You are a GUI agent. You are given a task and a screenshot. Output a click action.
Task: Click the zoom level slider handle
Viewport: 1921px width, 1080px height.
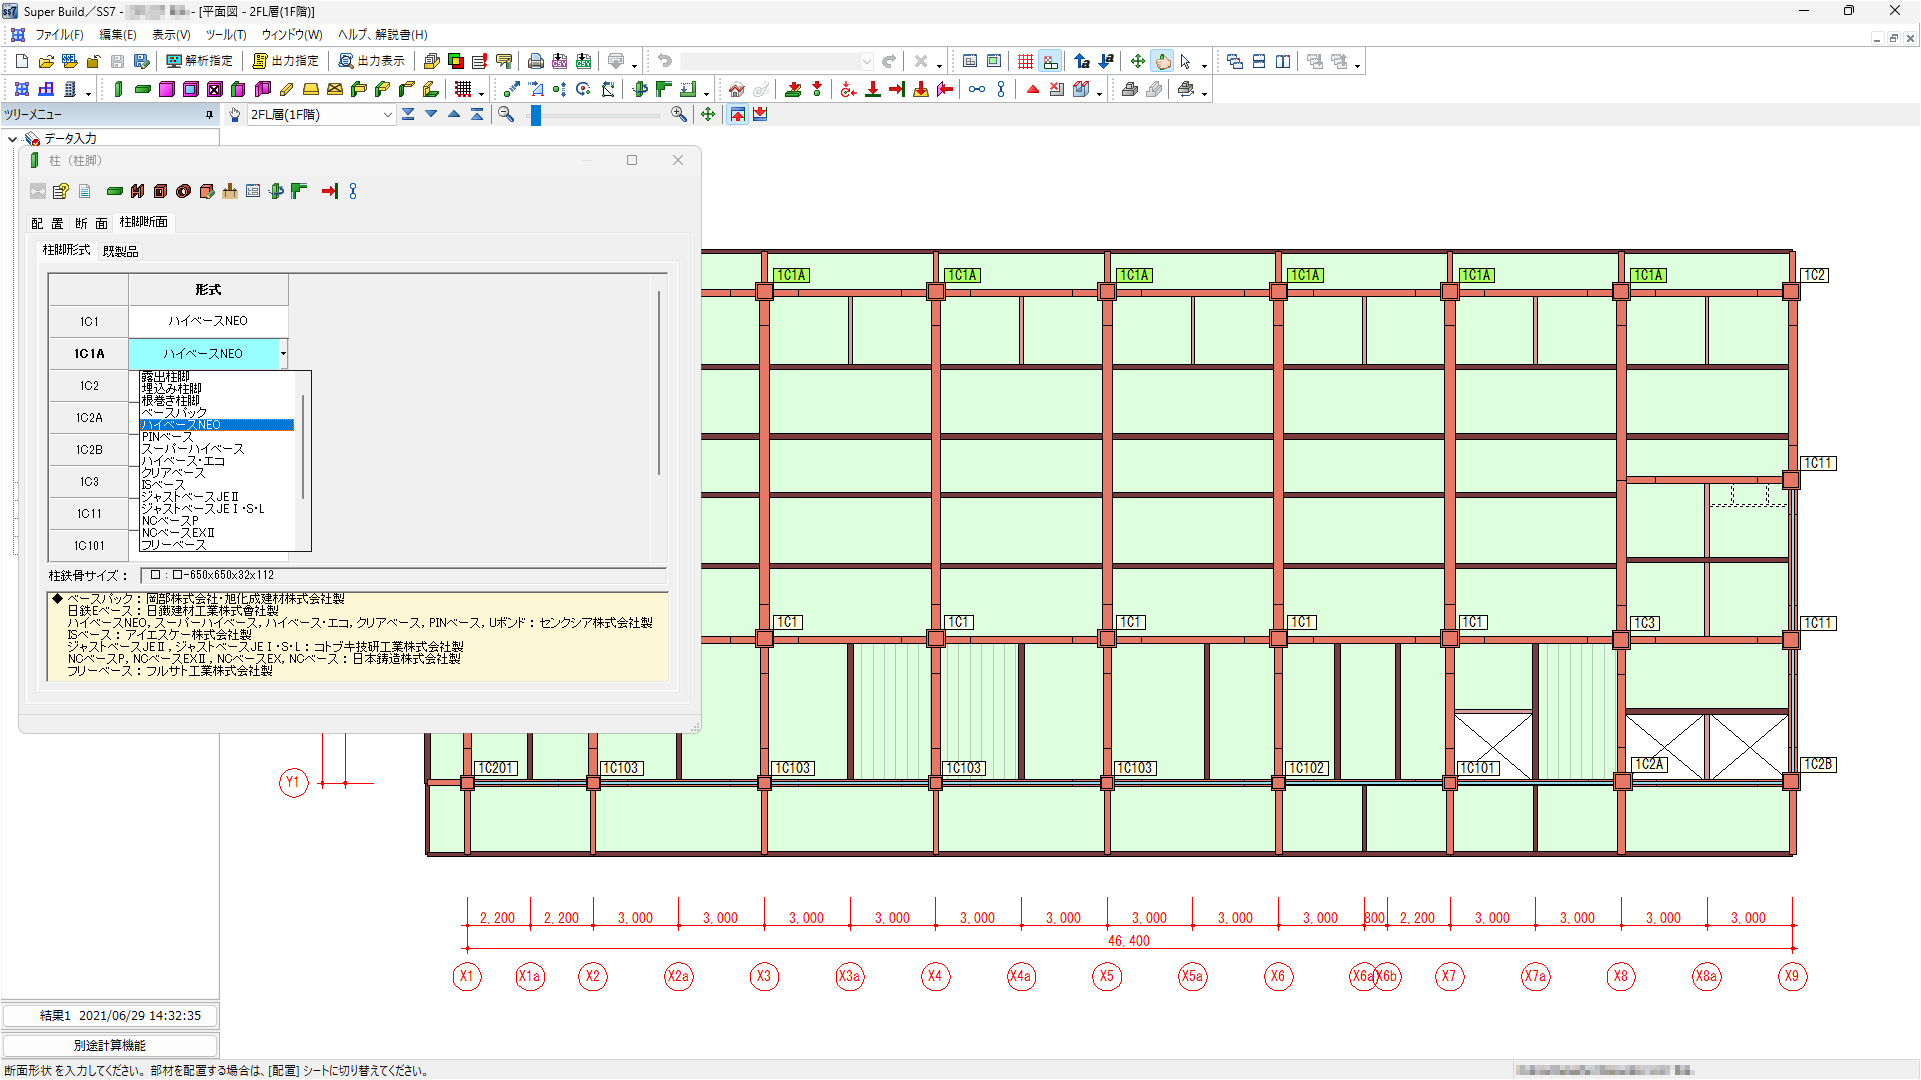tap(536, 115)
